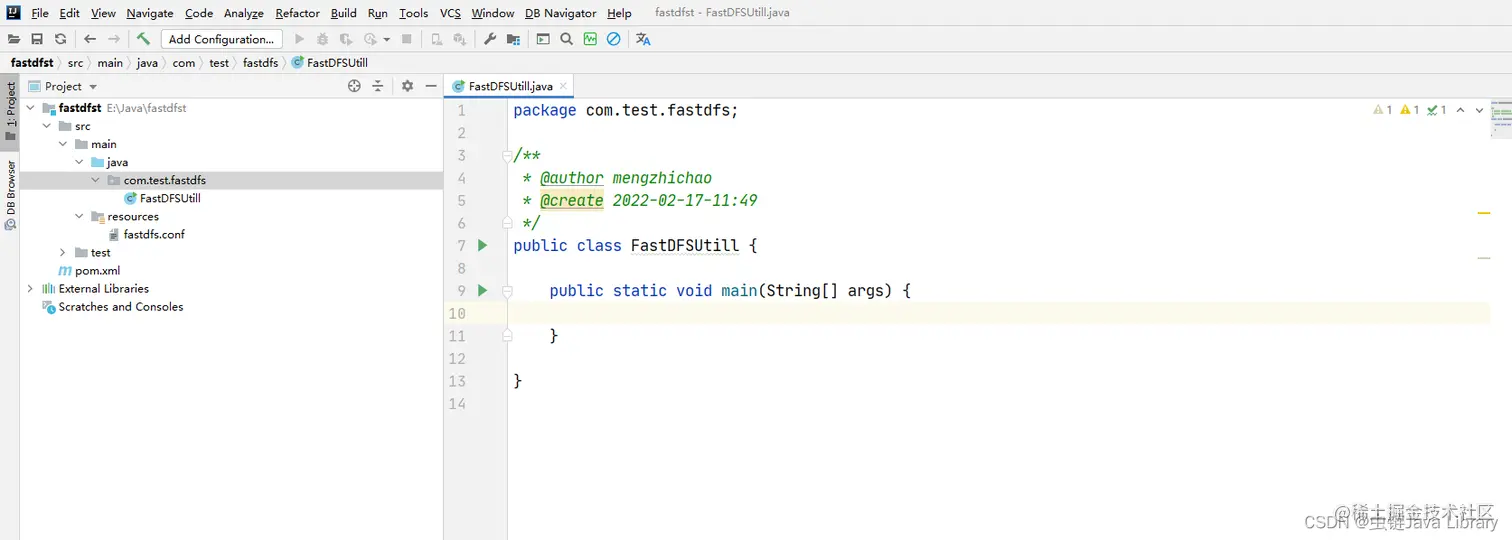1512x540 pixels.
Task: Collapse the src folder chevron
Action: [47, 126]
